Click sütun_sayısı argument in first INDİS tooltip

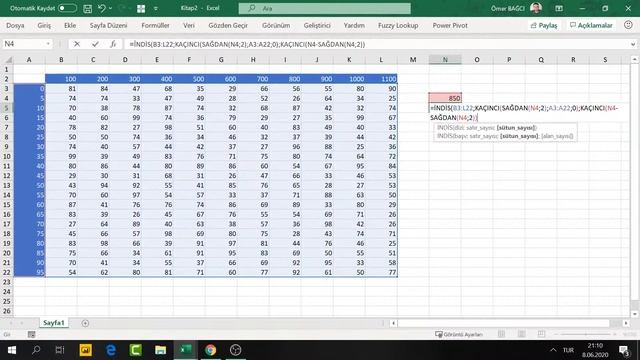pos(516,128)
